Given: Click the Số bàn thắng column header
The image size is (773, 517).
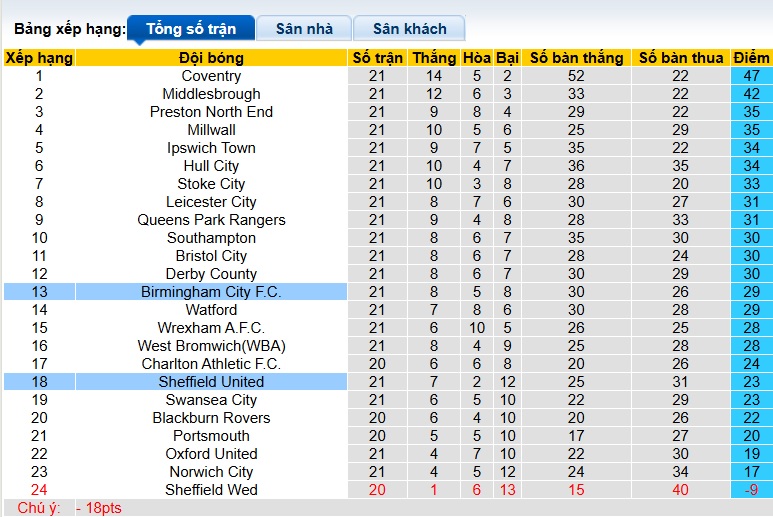Looking at the screenshot, I should (x=576, y=58).
